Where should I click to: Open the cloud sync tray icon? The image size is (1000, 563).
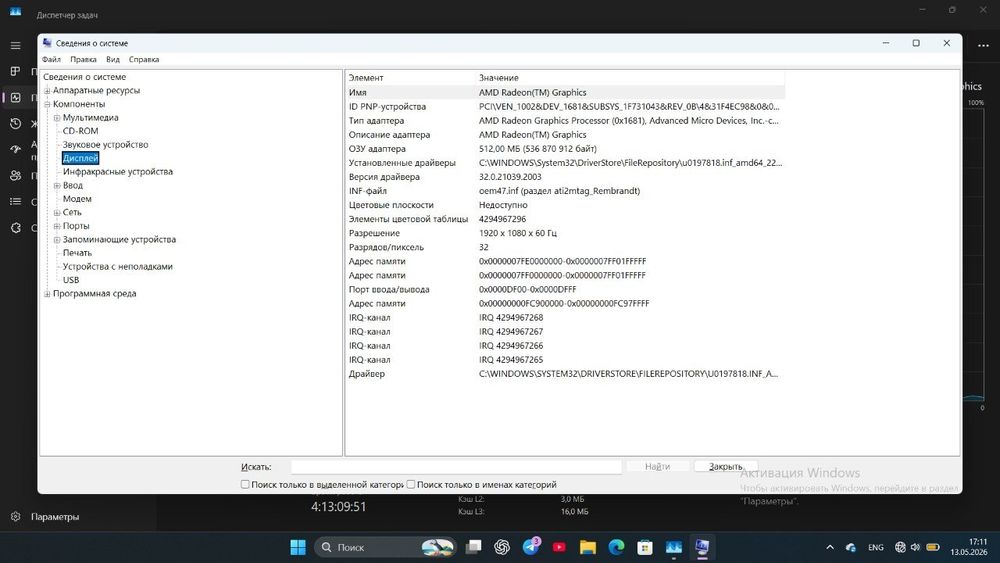pos(851,547)
